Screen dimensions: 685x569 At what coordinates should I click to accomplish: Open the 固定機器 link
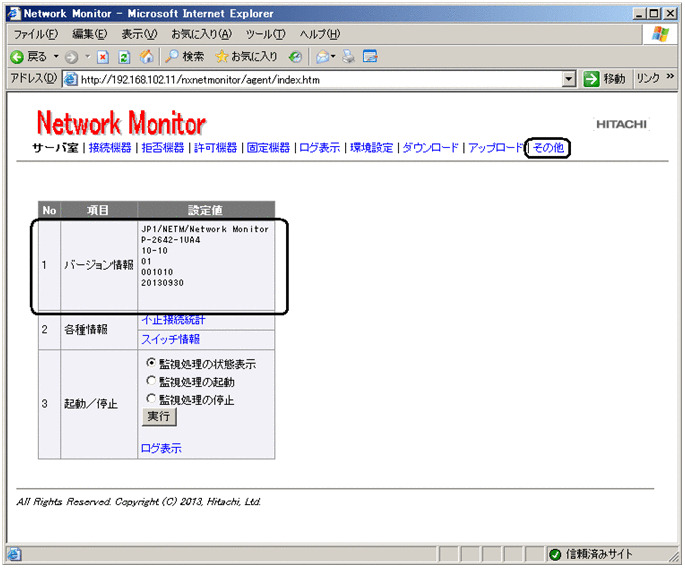pyautogui.click(x=268, y=148)
